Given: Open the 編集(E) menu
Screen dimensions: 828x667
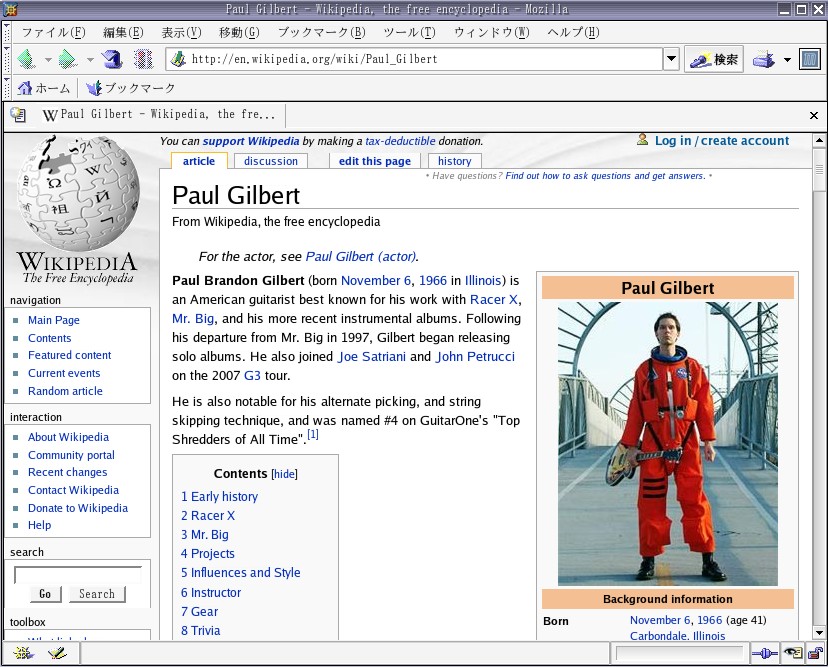Looking at the screenshot, I should (x=123, y=33).
